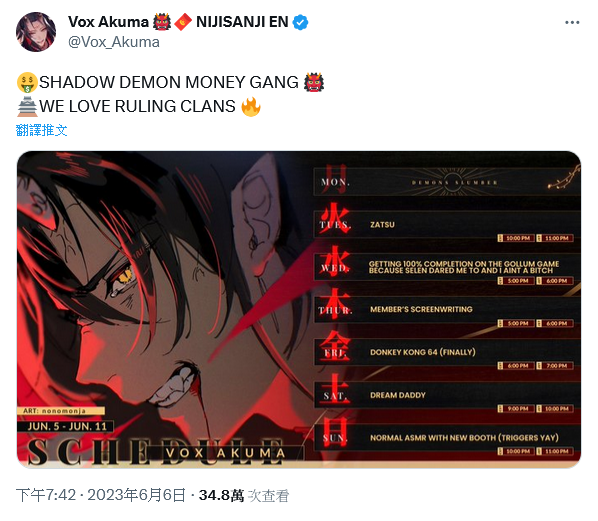Click the DREAM DADDY Saturday row

pyautogui.click(x=447, y=395)
